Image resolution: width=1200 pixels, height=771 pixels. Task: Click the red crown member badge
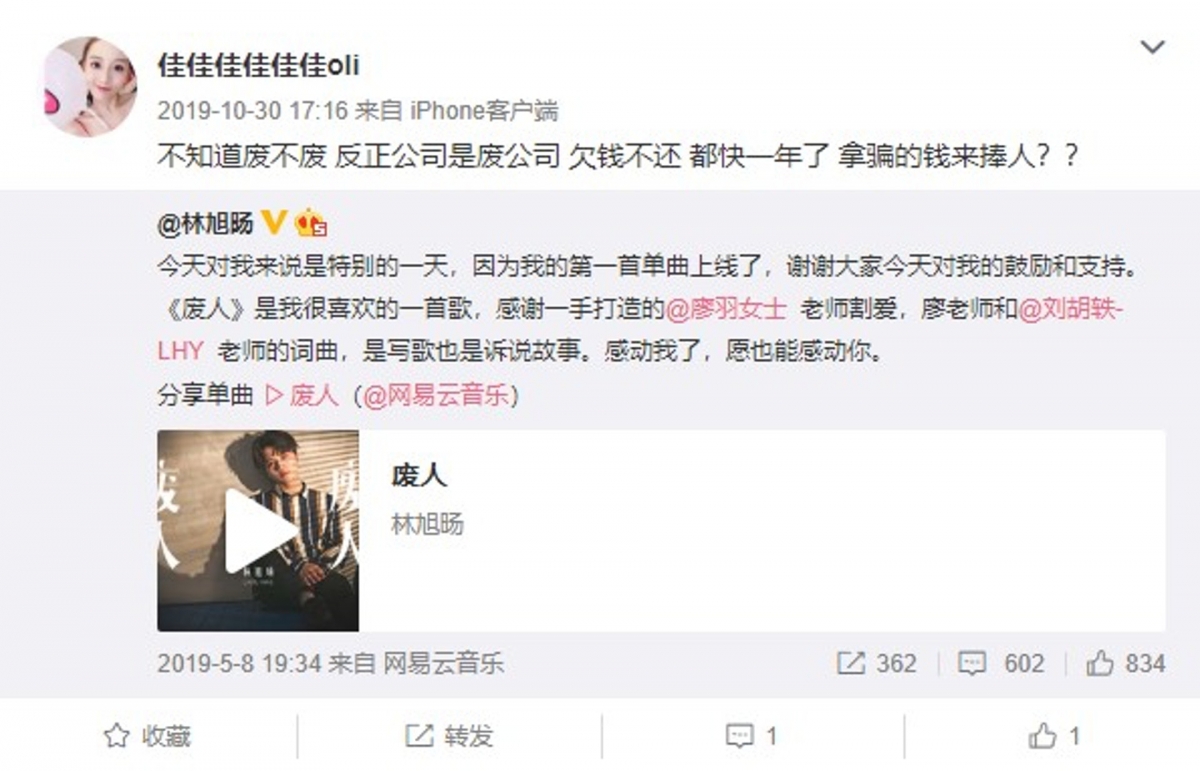point(312,222)
